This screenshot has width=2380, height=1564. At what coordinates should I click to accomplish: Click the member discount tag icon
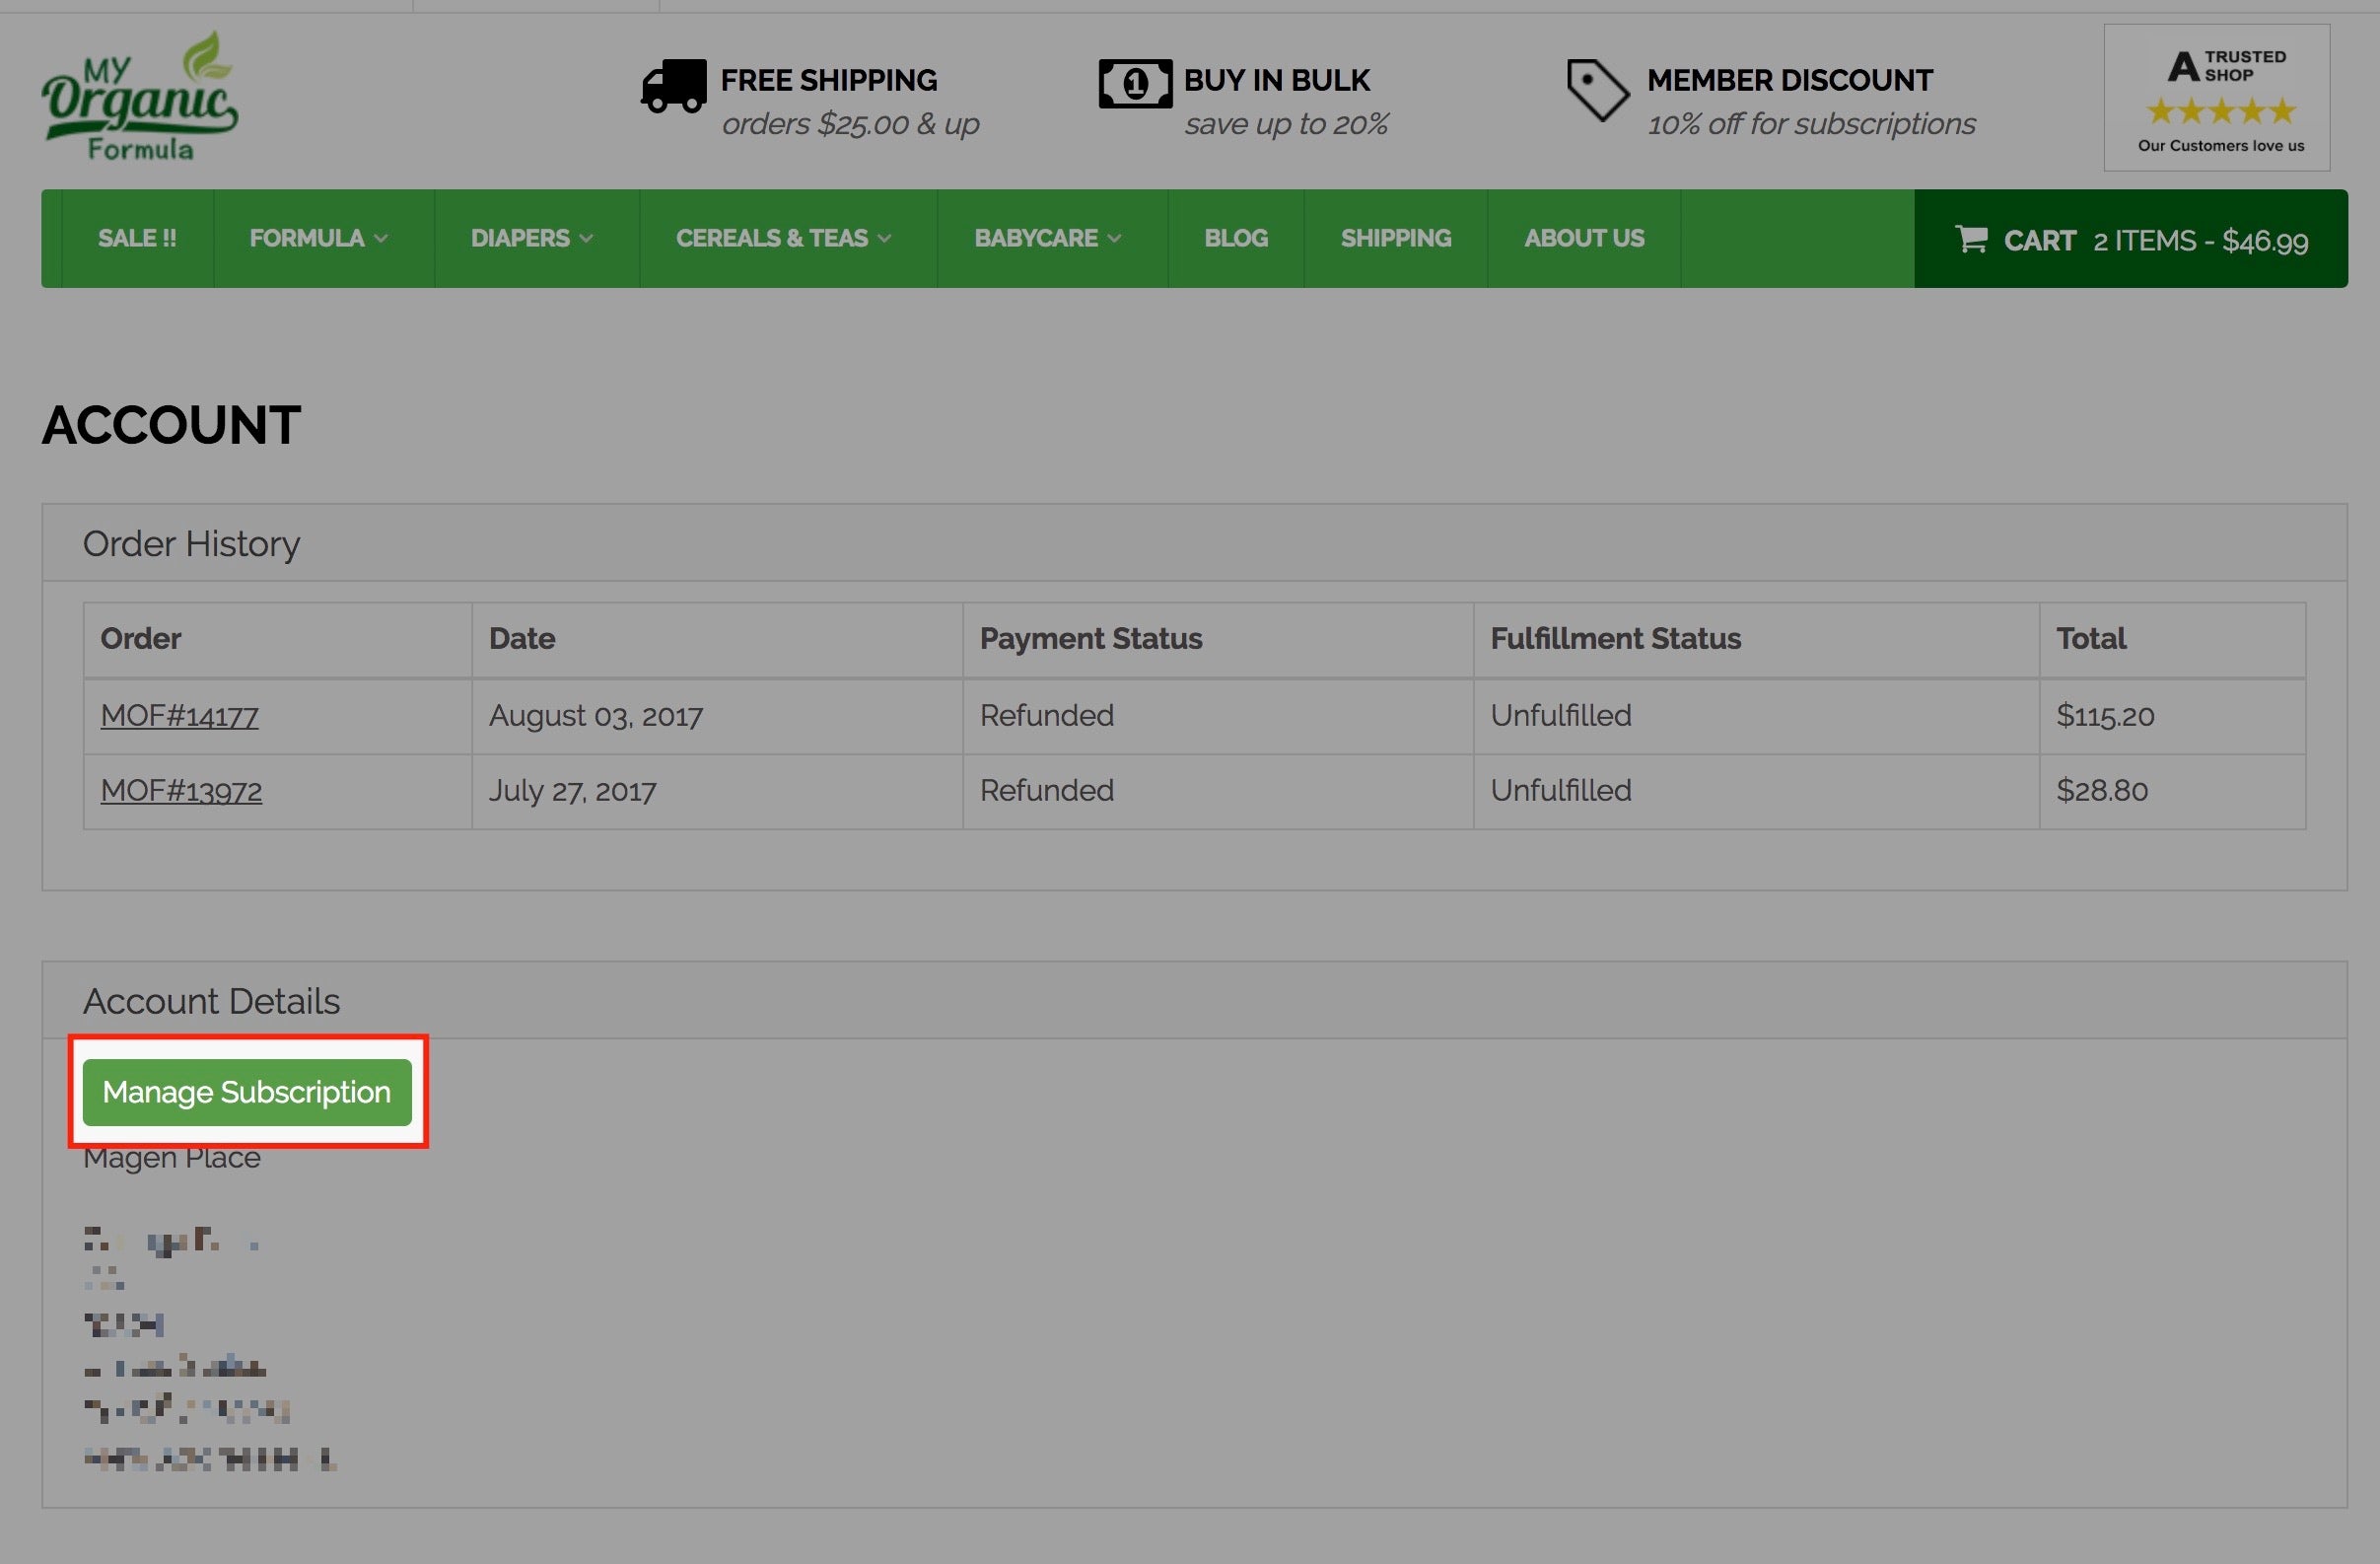(1597, 90)
